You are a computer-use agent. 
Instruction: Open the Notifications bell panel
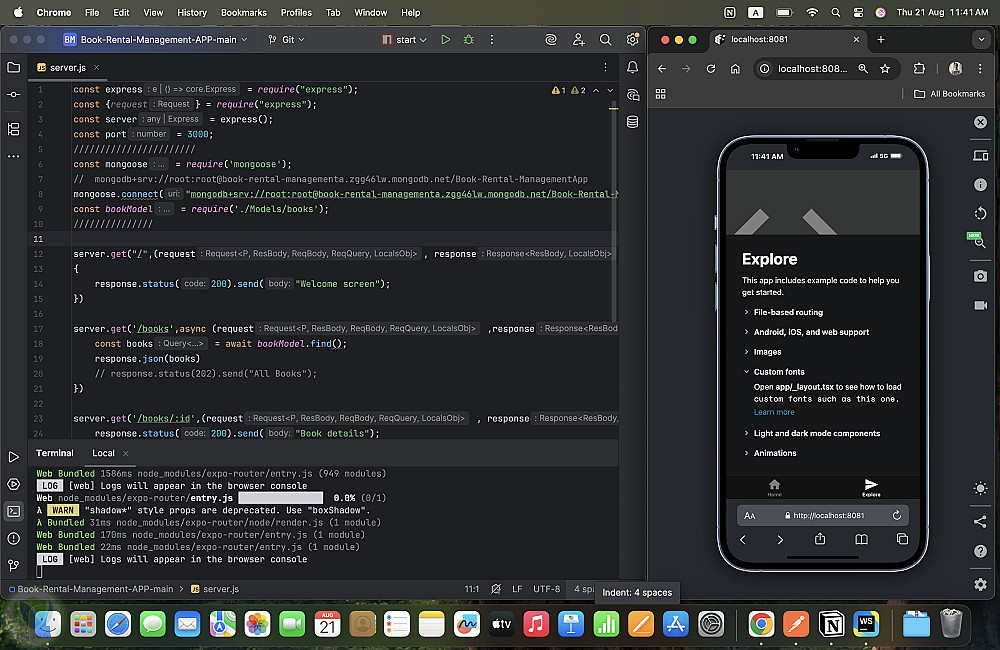(x=632, y=68)
